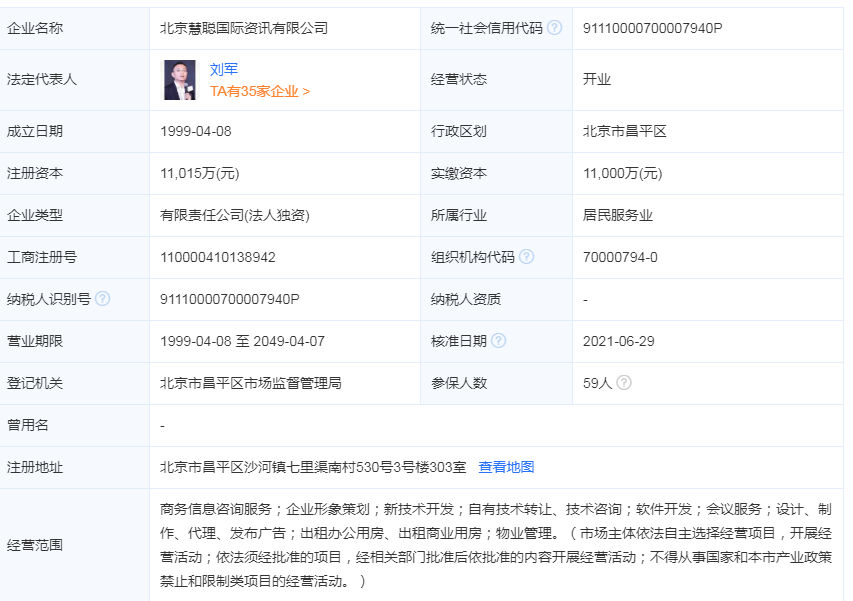Select founding date 1999-04-08

196,131
